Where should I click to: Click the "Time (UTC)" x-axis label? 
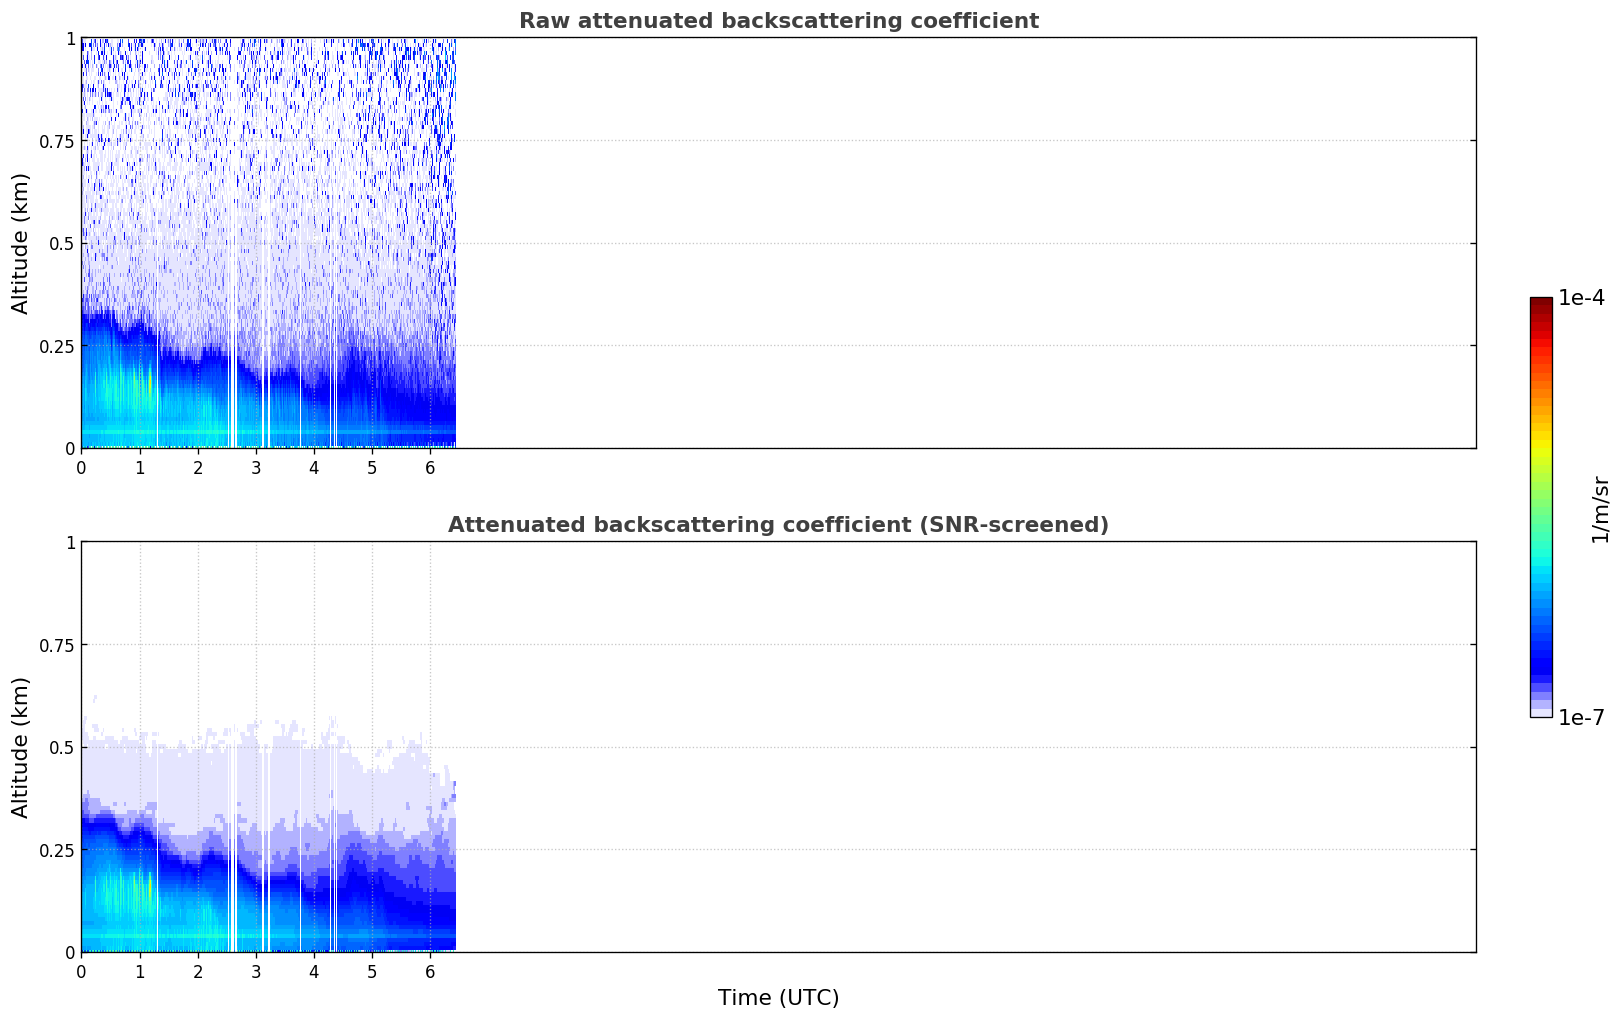point(778,998)
